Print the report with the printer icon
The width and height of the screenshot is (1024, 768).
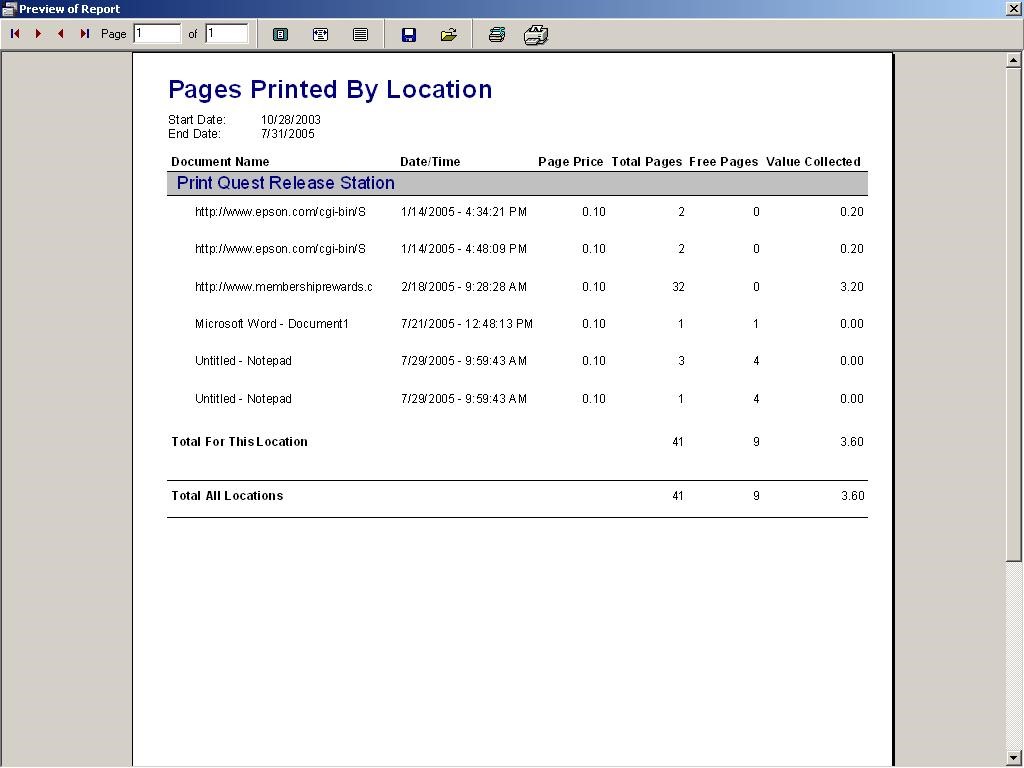tap(536, 34)
